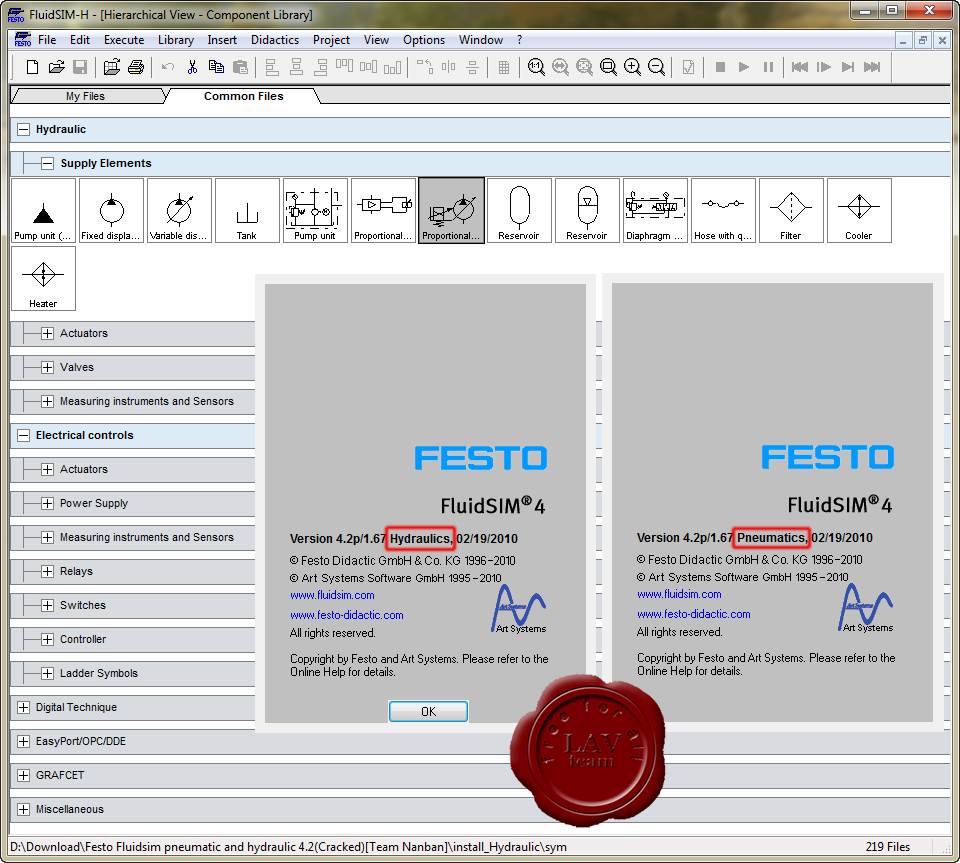Select the first Reservoir component
The image size is (960, 863).
tap(519, 211)
